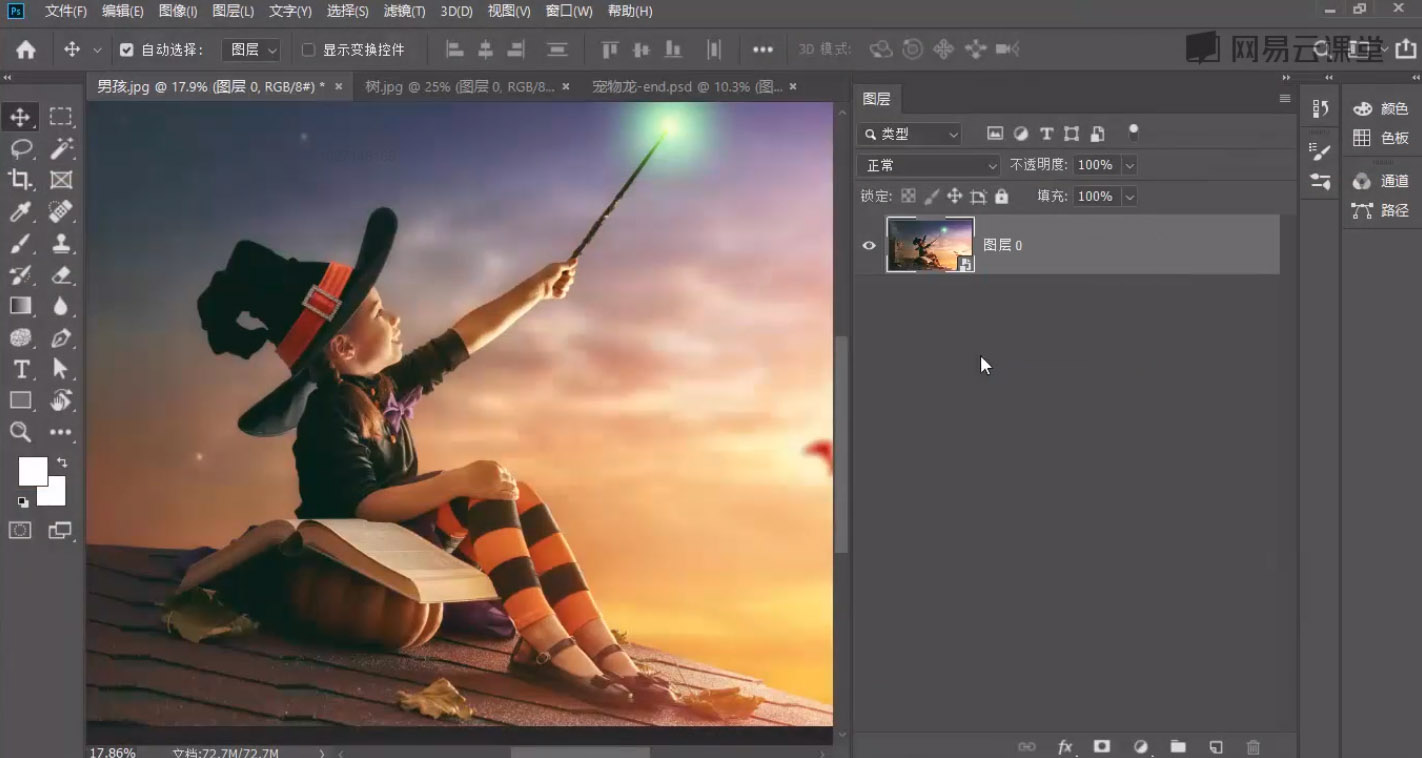Select the Crop tool

click(x=20, y=180)
